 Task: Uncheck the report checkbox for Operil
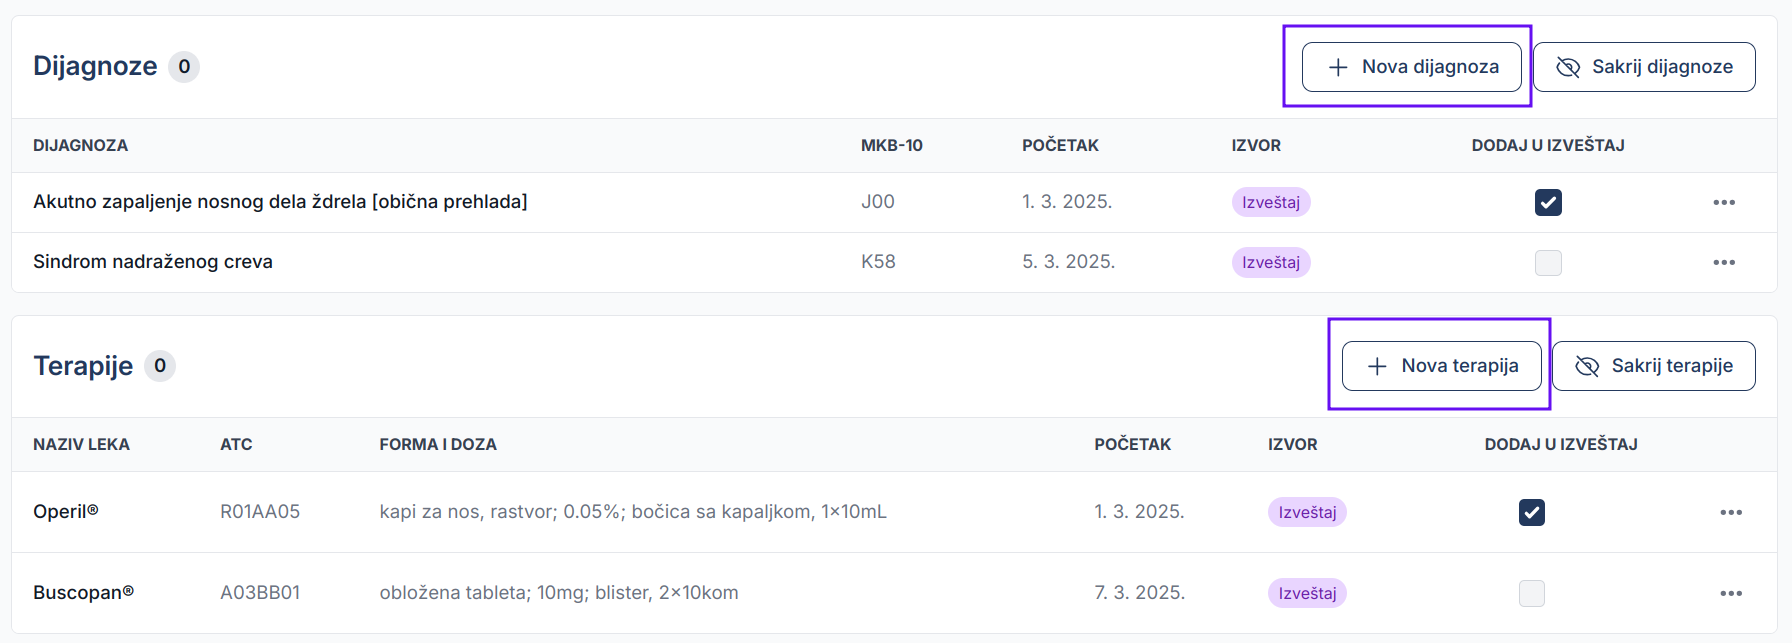[x=1532, y=512]
